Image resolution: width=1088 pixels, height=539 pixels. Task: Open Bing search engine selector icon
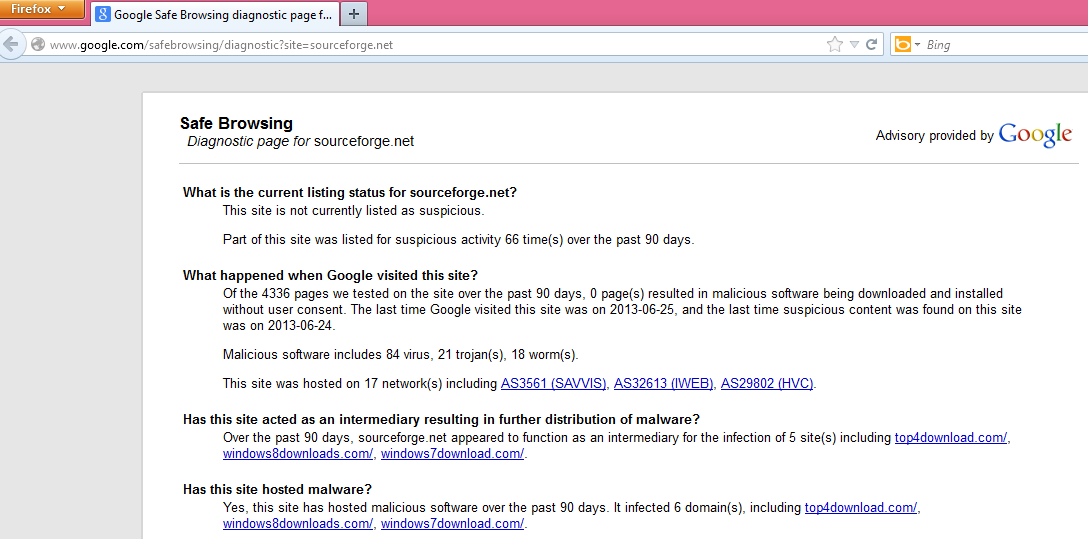[x=907, y=45]
